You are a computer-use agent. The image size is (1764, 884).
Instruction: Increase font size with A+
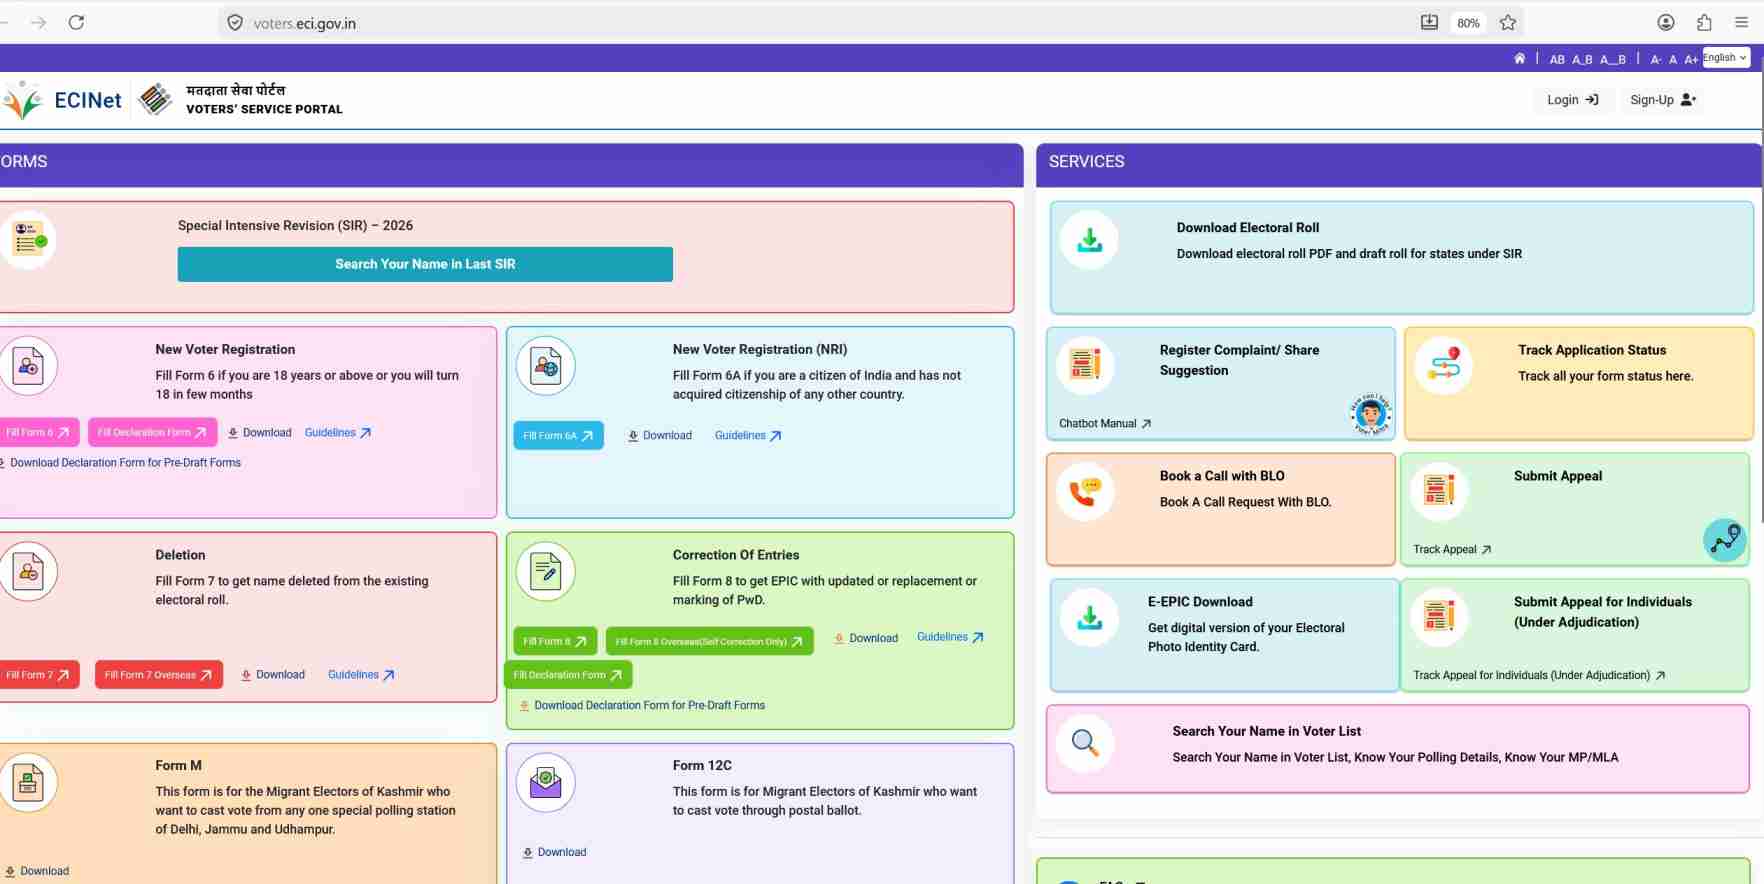1691,60
